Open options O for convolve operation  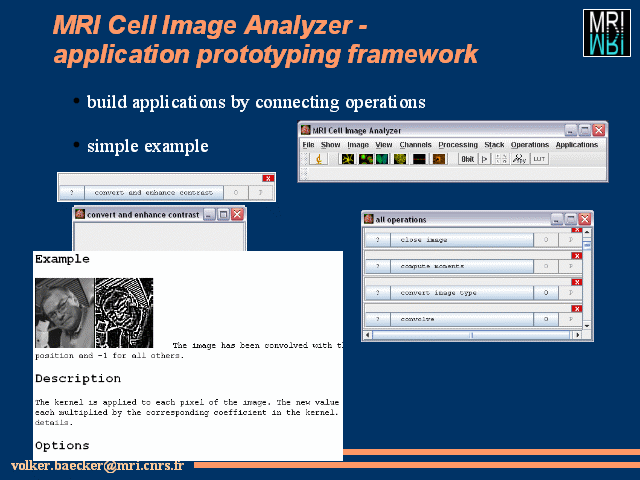(546, 319)
